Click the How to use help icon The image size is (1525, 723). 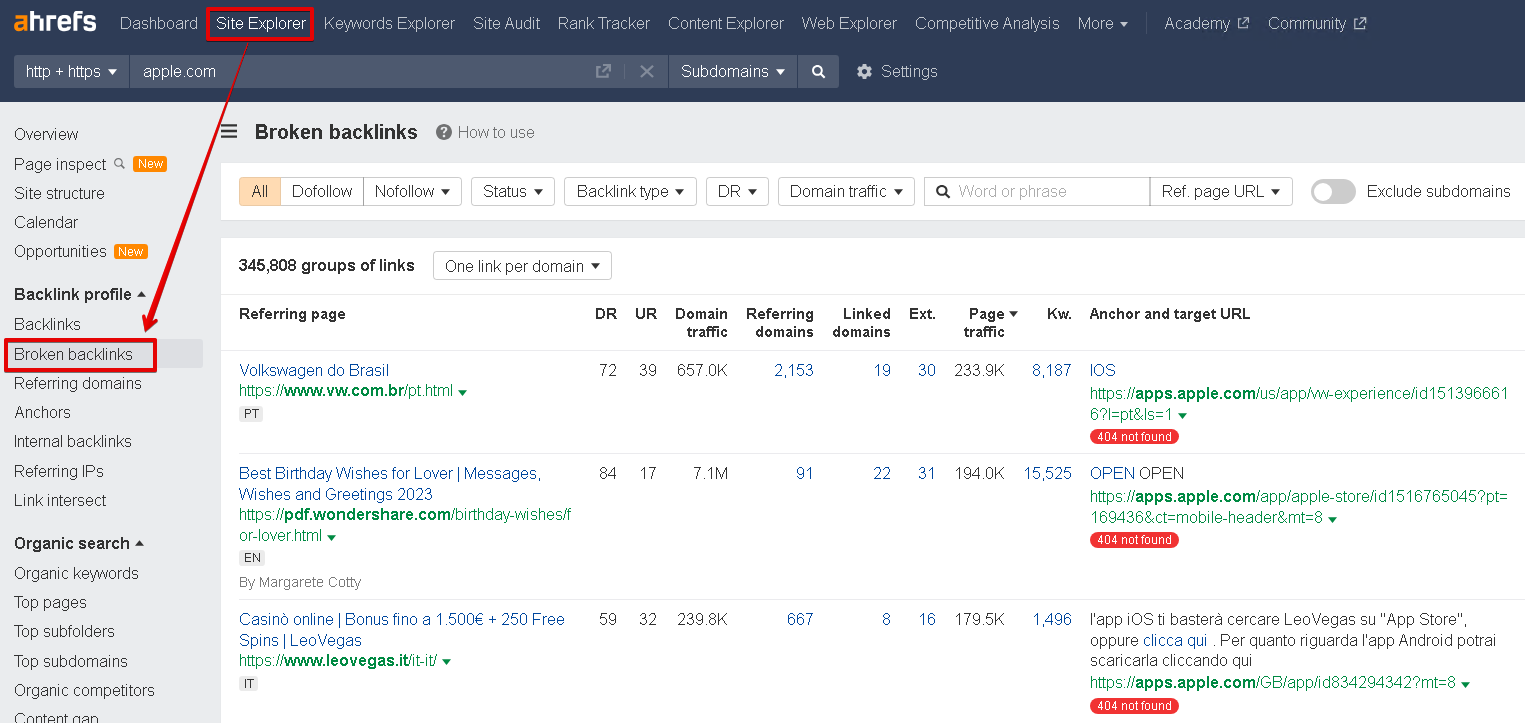tap(444, 132)
